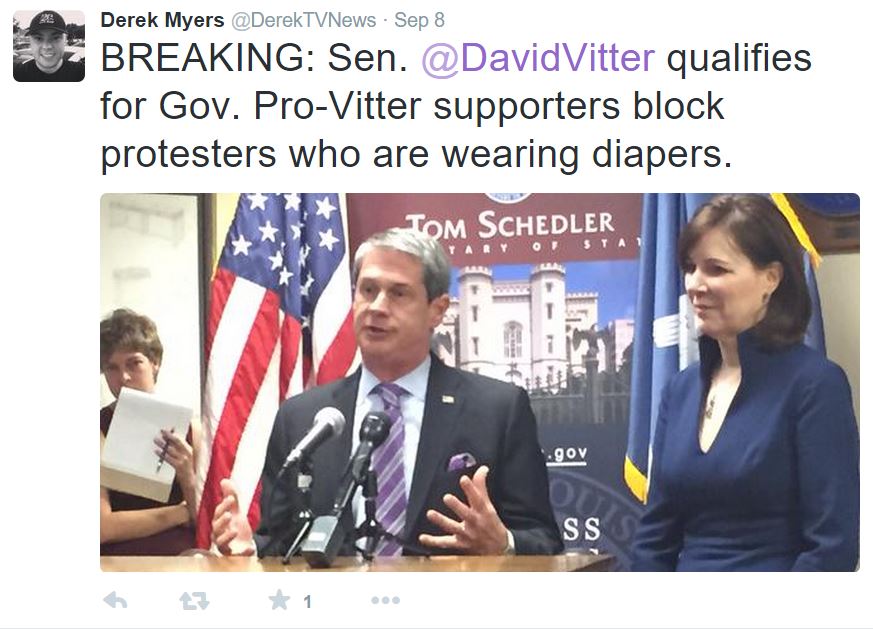Click the tweet text about diaper protesters
Image resolution: width=873 pixels, height=630 pixels.
pyautogui.click(x=416, y=154)
